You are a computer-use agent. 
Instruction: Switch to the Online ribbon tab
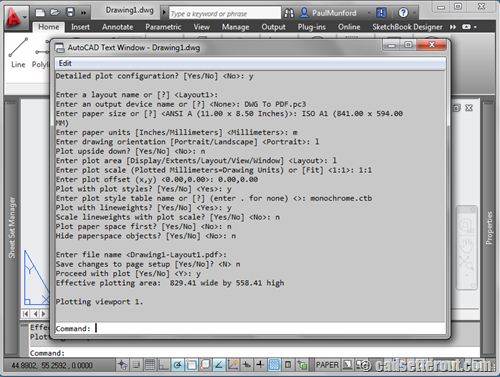(349, 27)
